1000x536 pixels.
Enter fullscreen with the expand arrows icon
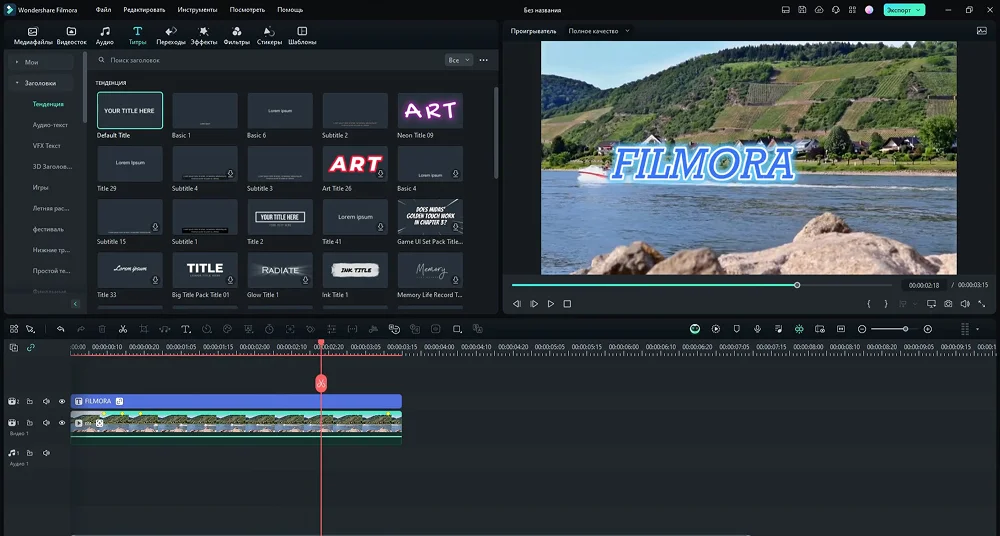[x=982, y=304]
